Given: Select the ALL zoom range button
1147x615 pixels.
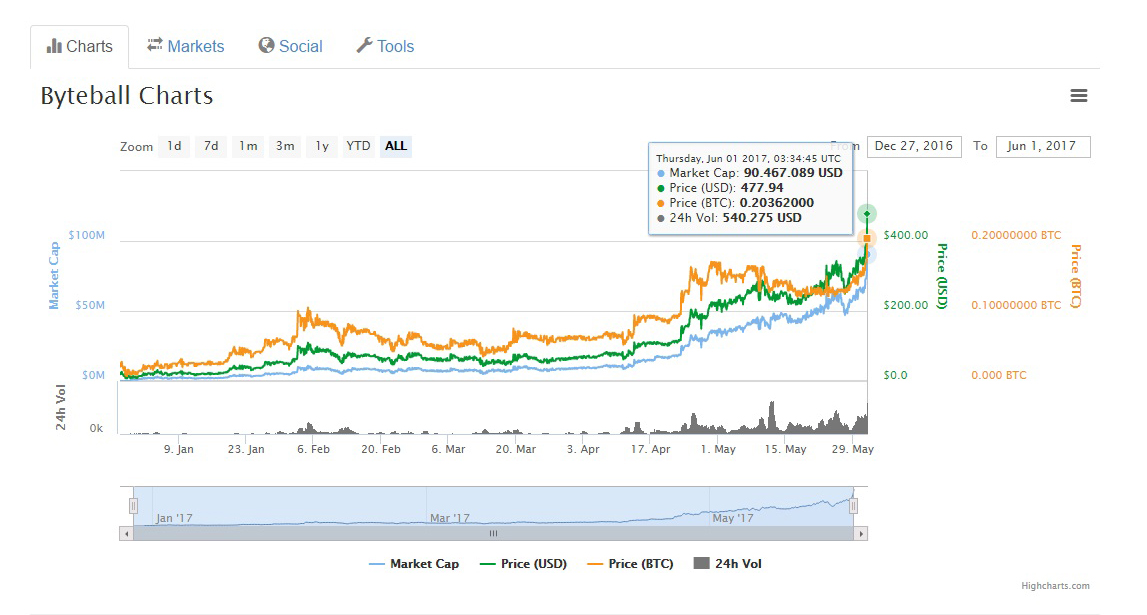Looking at the screenshot, I should (396, 146).
